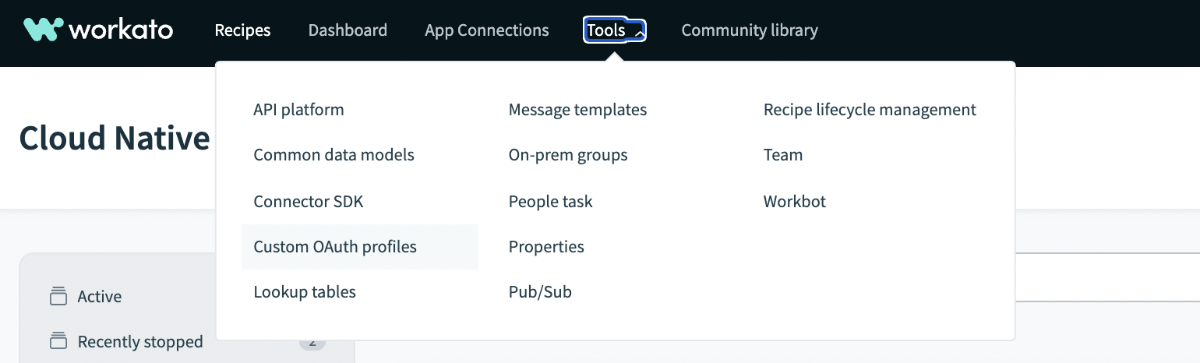
Task: Collapse the Tools dropdown menu
Action: point(615,30)
